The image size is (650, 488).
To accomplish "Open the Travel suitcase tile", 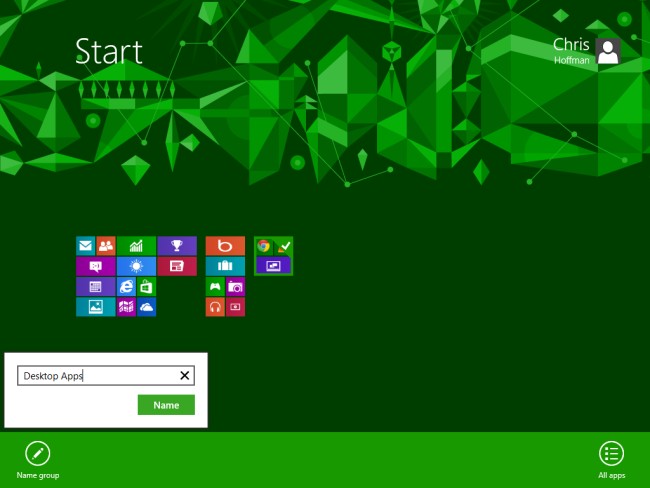I will pos(225,266).
